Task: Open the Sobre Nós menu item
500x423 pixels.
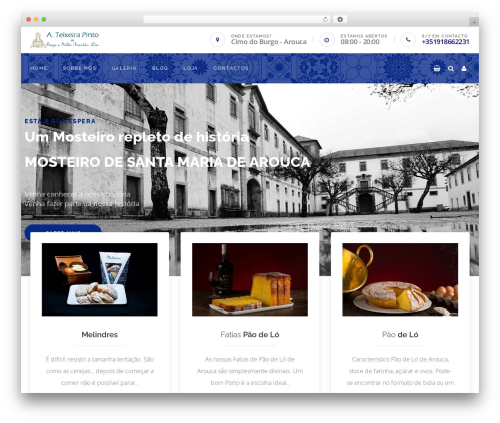Action: [79, 68]
